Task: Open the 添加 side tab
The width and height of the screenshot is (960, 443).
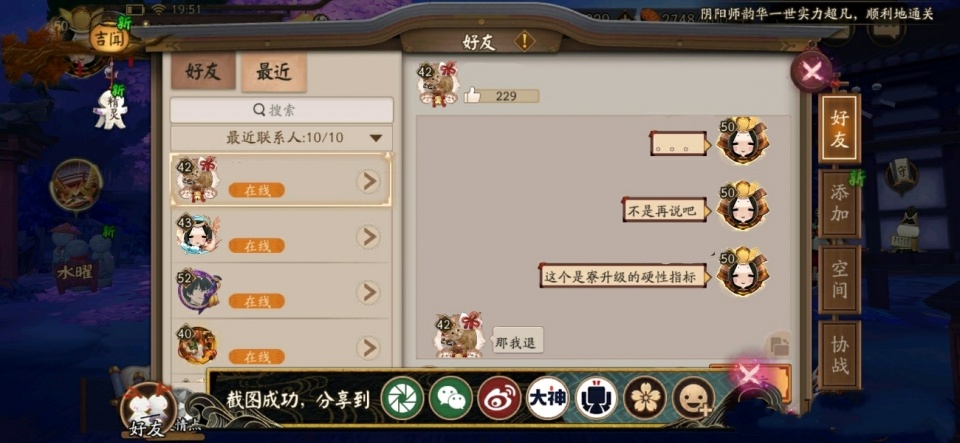Action: (x=839, y=204)
